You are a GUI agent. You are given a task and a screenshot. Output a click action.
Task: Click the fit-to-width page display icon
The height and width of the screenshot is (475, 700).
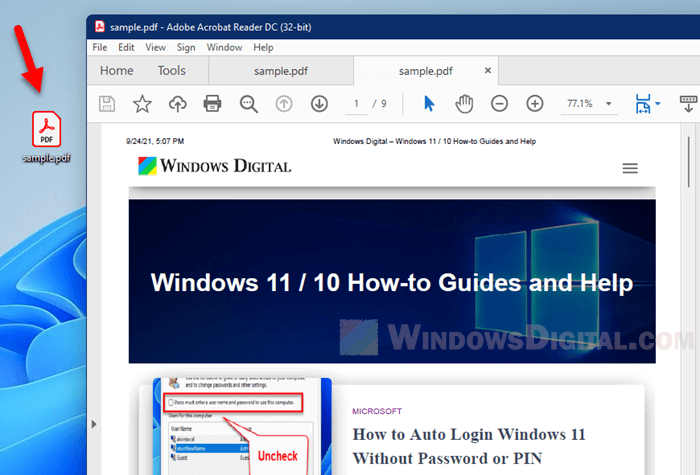point(643,104)
